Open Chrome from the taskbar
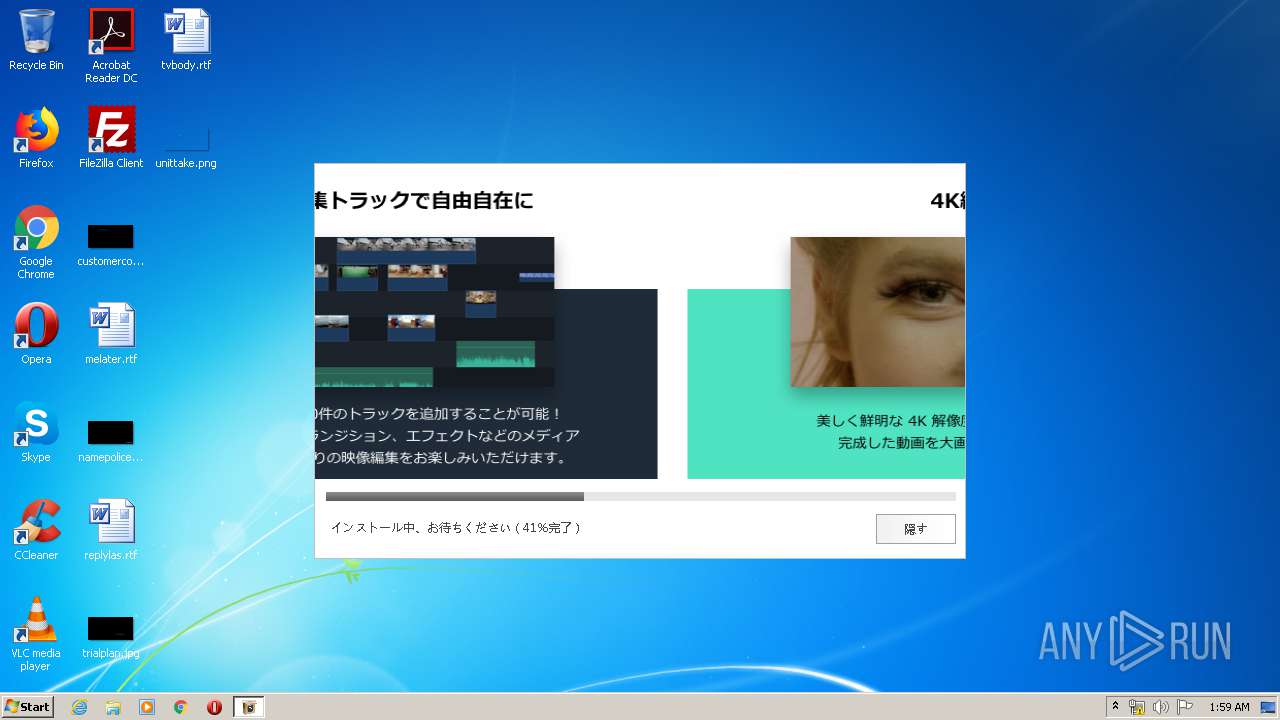 [x=181, y=707]
